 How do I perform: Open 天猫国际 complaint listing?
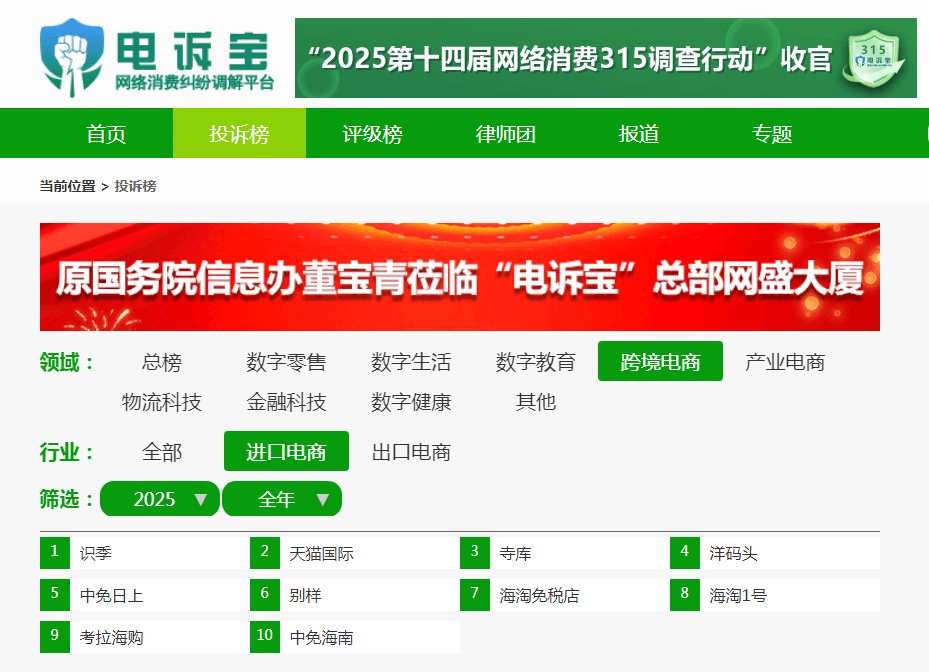[x=321, y=553]
